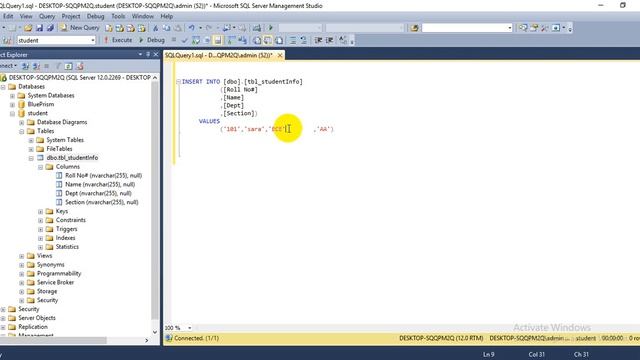
Task: Open the Debug menu
Action: (x=96, y=16)
